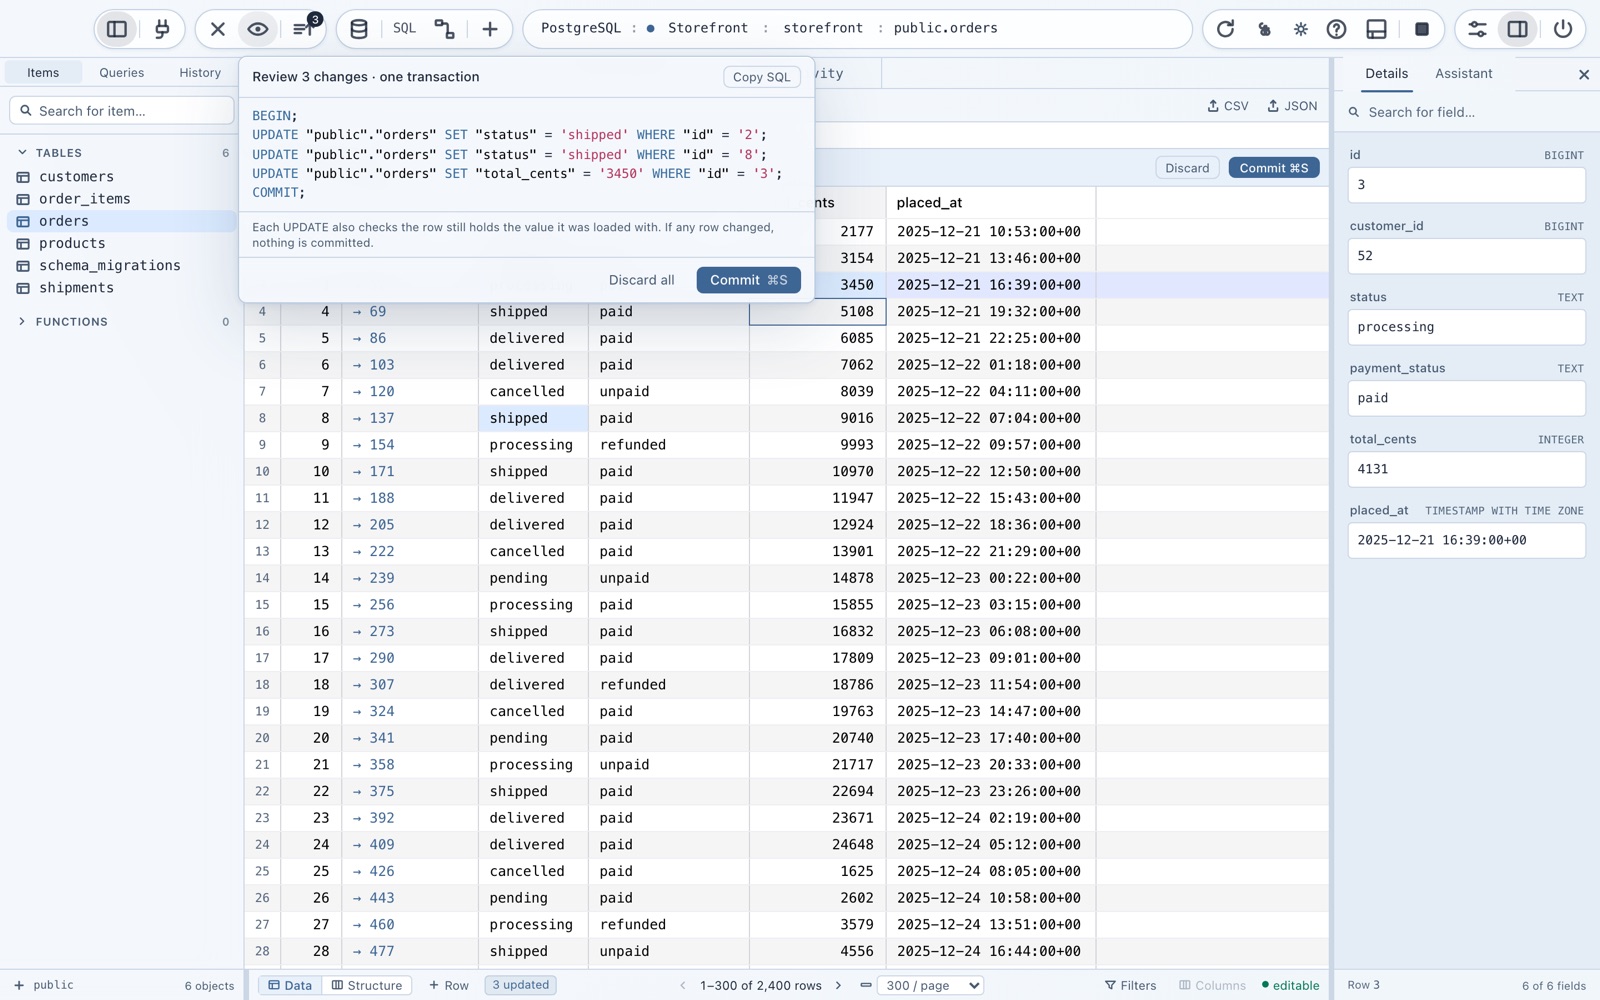
Task: Expand the FUNCTIONS section chevron
Action: 22,322
